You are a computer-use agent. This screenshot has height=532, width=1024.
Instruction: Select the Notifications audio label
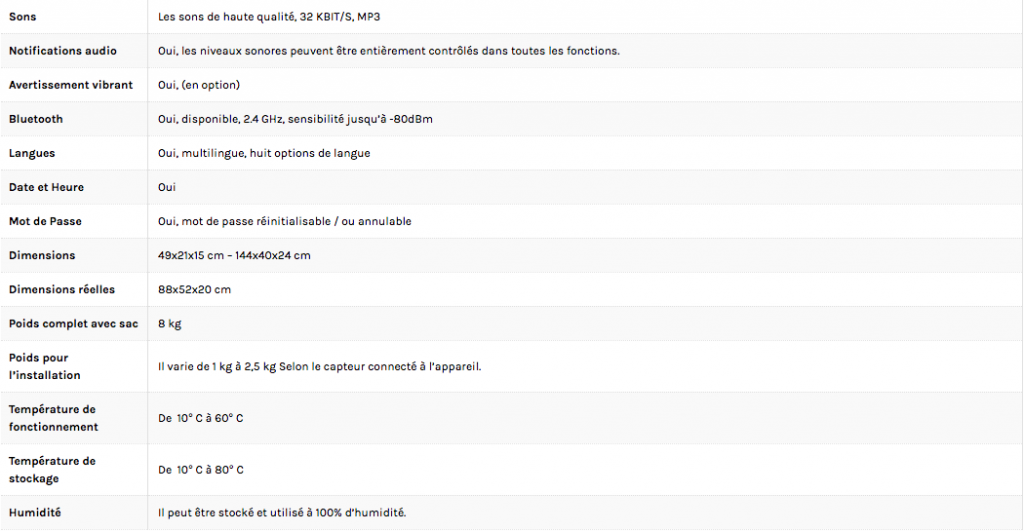63,51
